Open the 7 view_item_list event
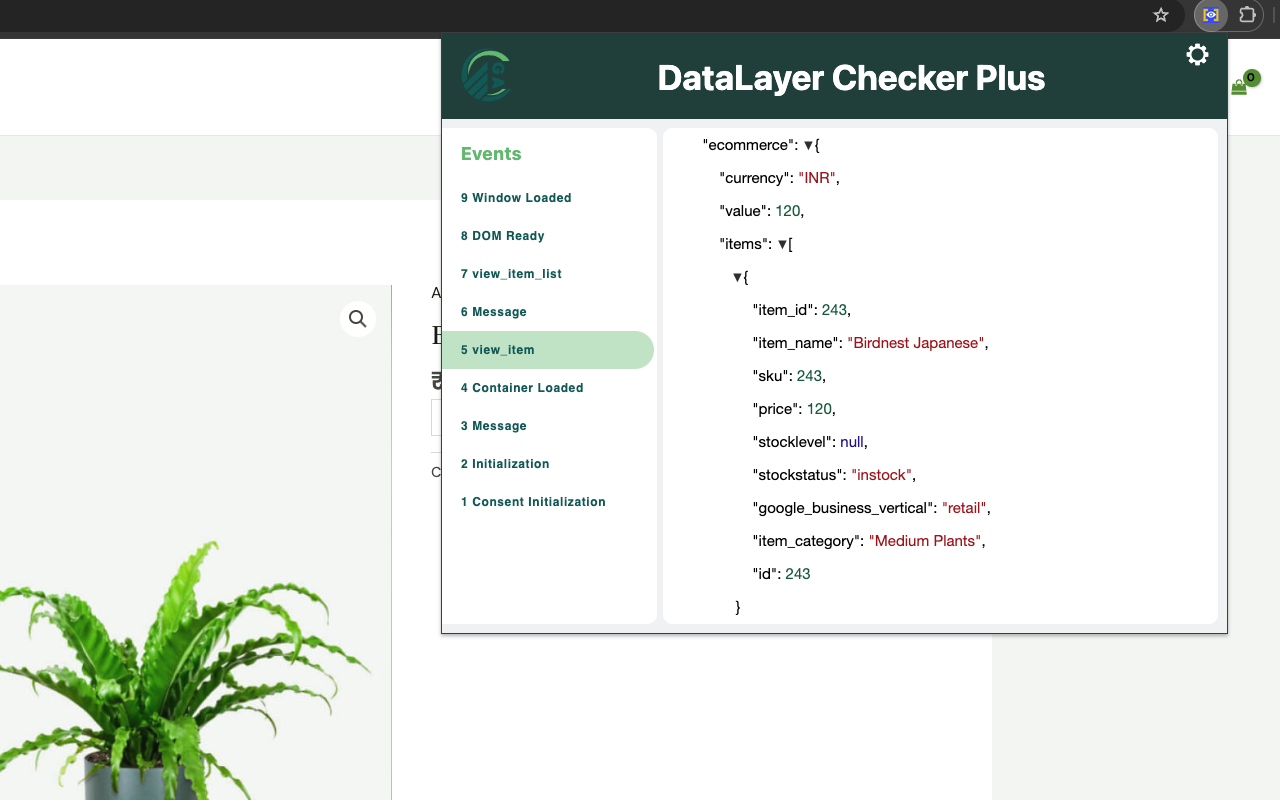Screen dimensions: 1280x800 tap(511, 273)
